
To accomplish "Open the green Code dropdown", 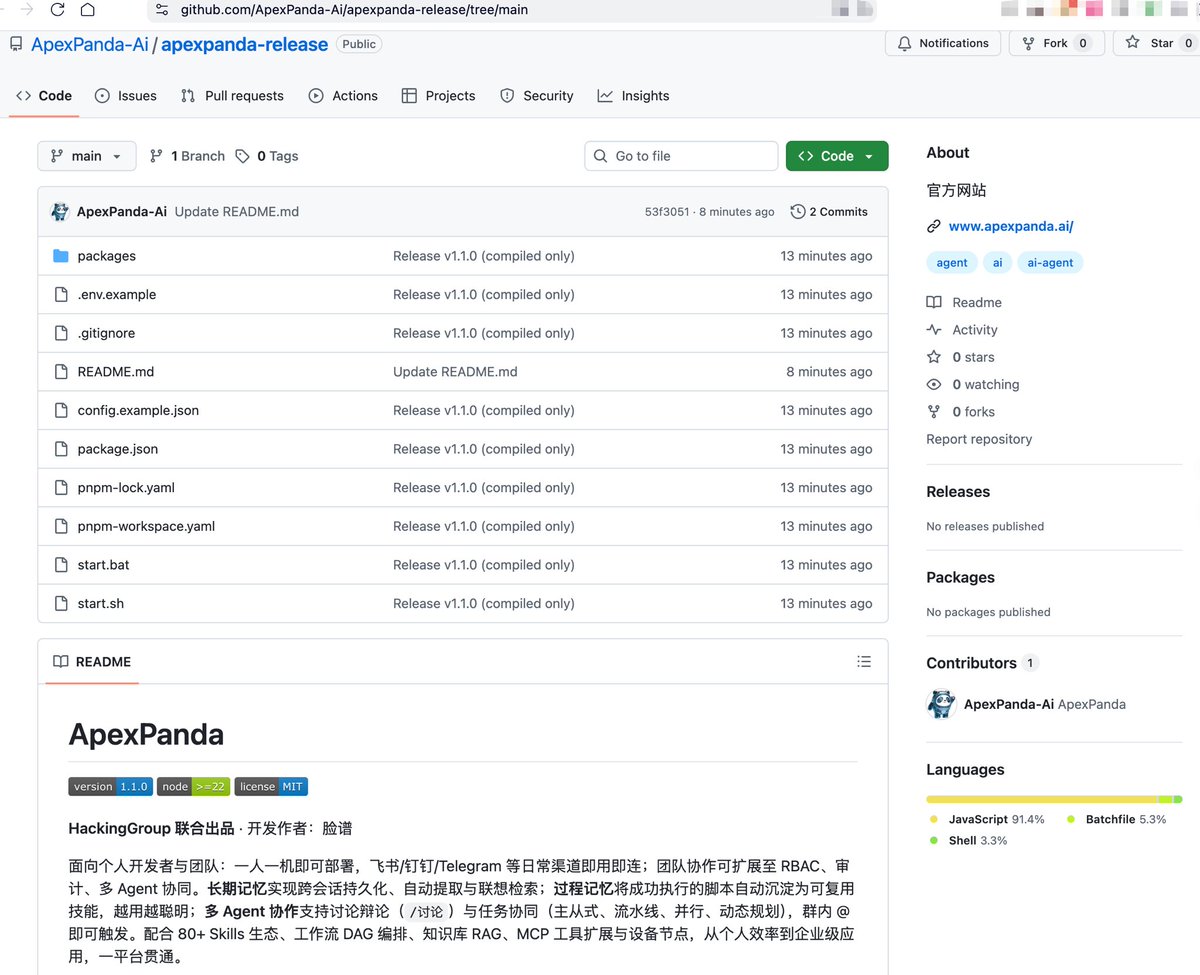I will tap(837, 156).
